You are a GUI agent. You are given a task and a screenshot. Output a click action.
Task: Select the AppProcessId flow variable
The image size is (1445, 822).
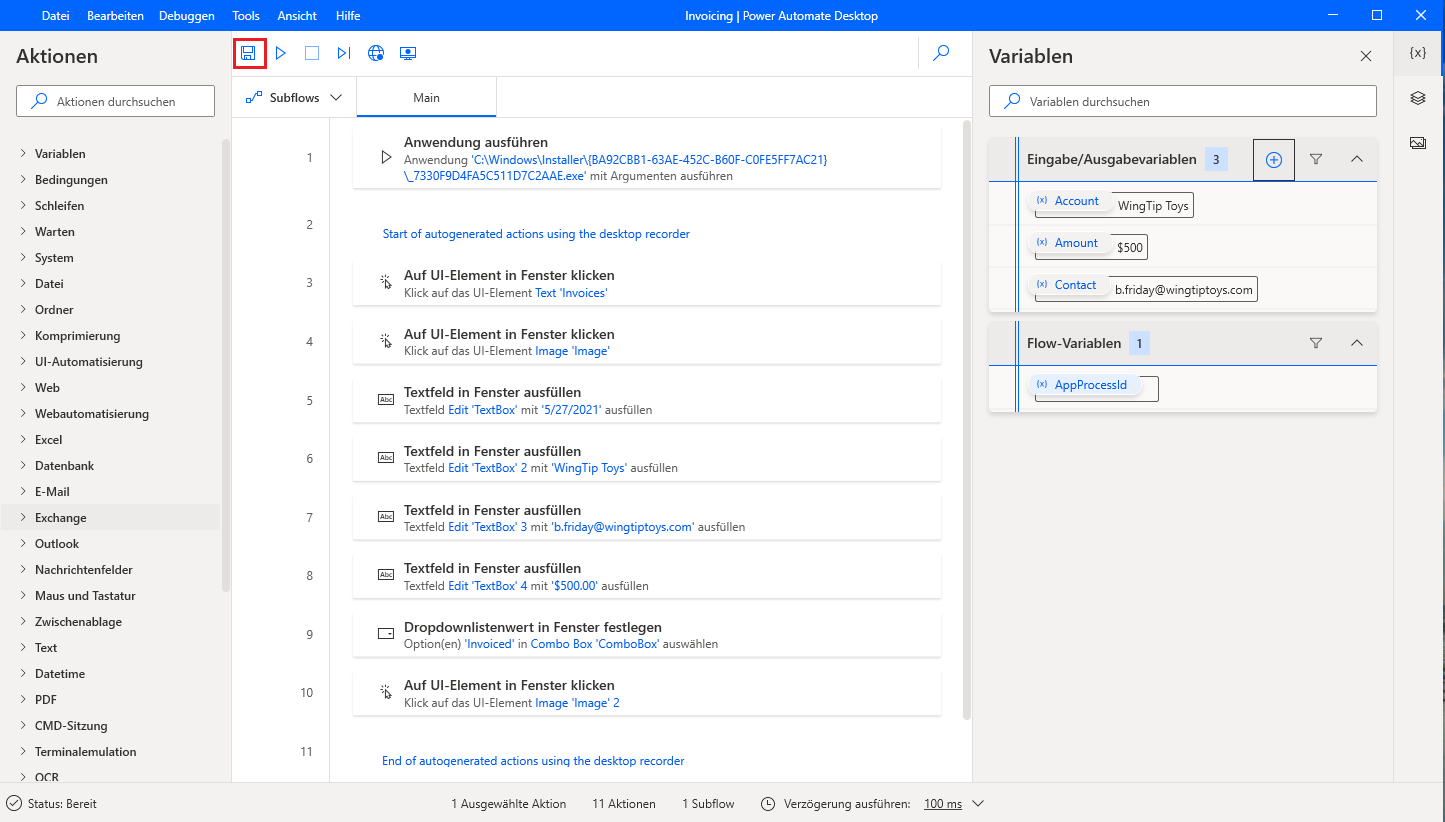[1084, 385]
